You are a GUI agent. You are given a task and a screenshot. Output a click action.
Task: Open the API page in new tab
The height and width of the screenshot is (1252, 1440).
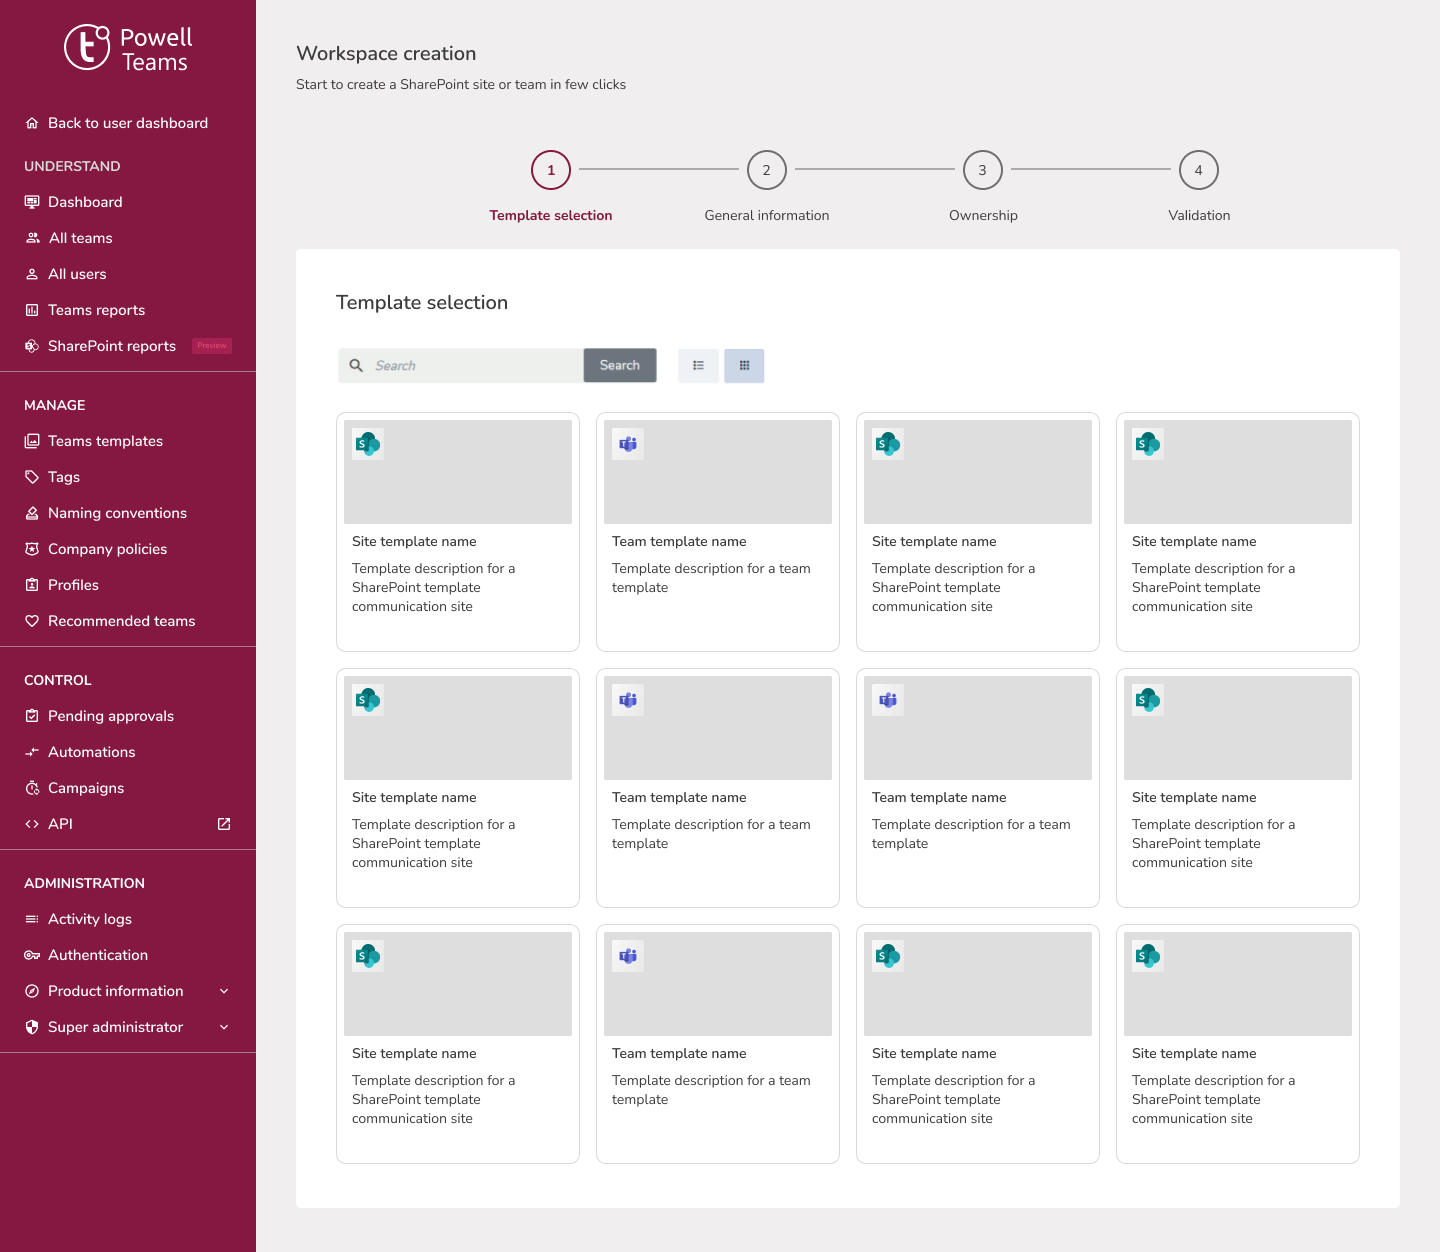[x=223, y=824]
